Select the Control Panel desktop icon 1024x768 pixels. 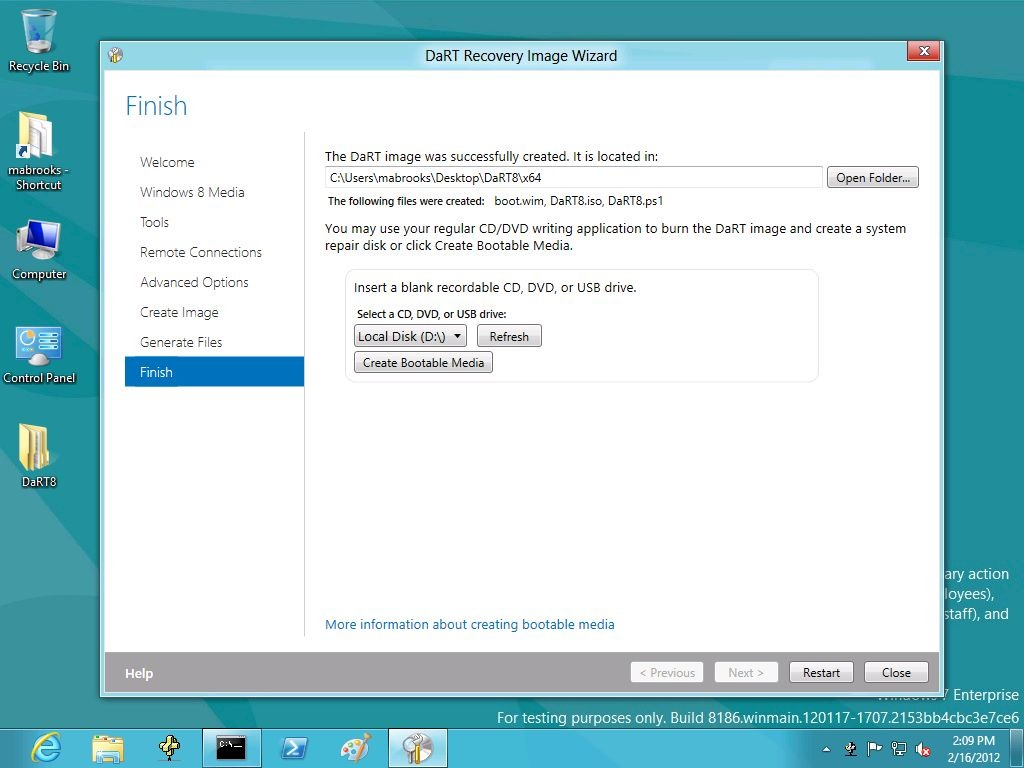[x=39, y=355]
